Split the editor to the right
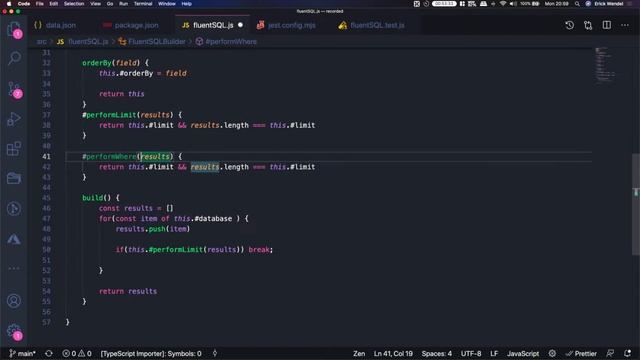 click(607, 25)
